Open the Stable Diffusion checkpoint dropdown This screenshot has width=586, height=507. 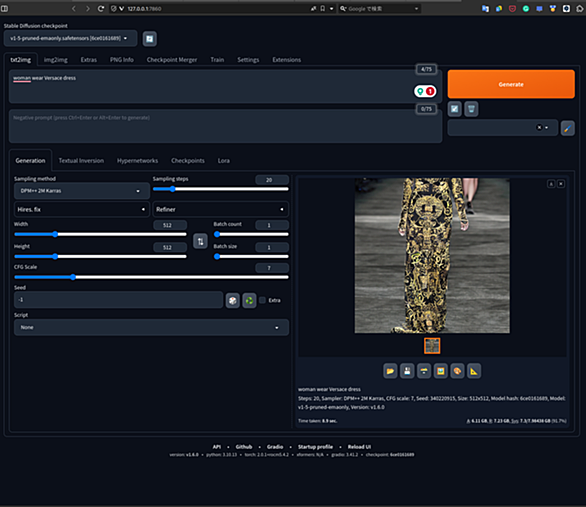point(70,38)
